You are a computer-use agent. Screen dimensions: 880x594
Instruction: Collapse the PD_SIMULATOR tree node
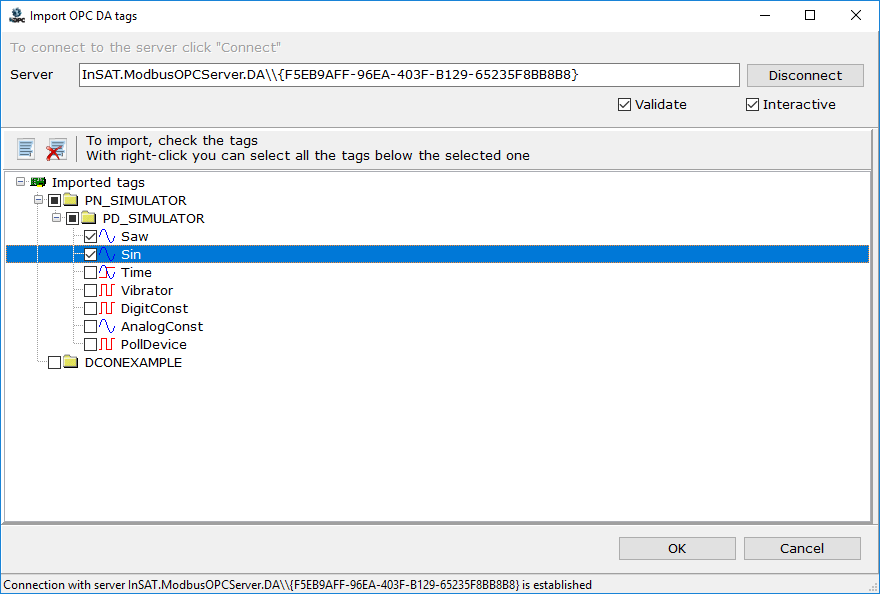[x=57, y=217]
